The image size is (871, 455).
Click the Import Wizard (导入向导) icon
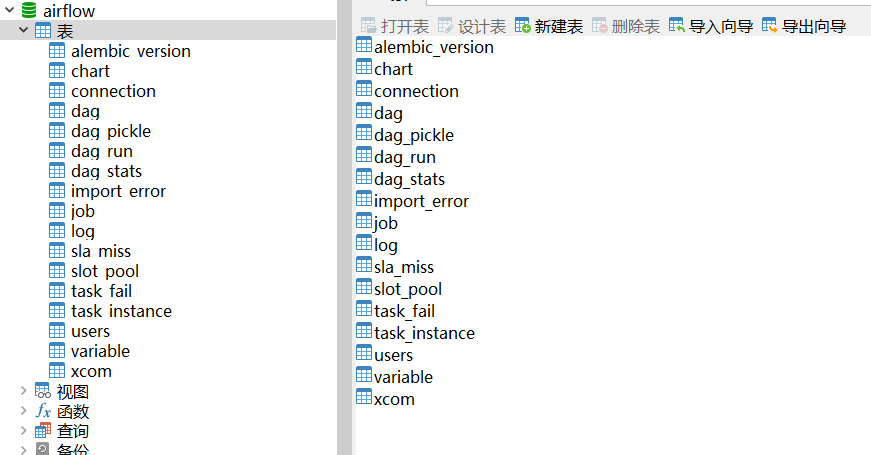click(677, 25)
